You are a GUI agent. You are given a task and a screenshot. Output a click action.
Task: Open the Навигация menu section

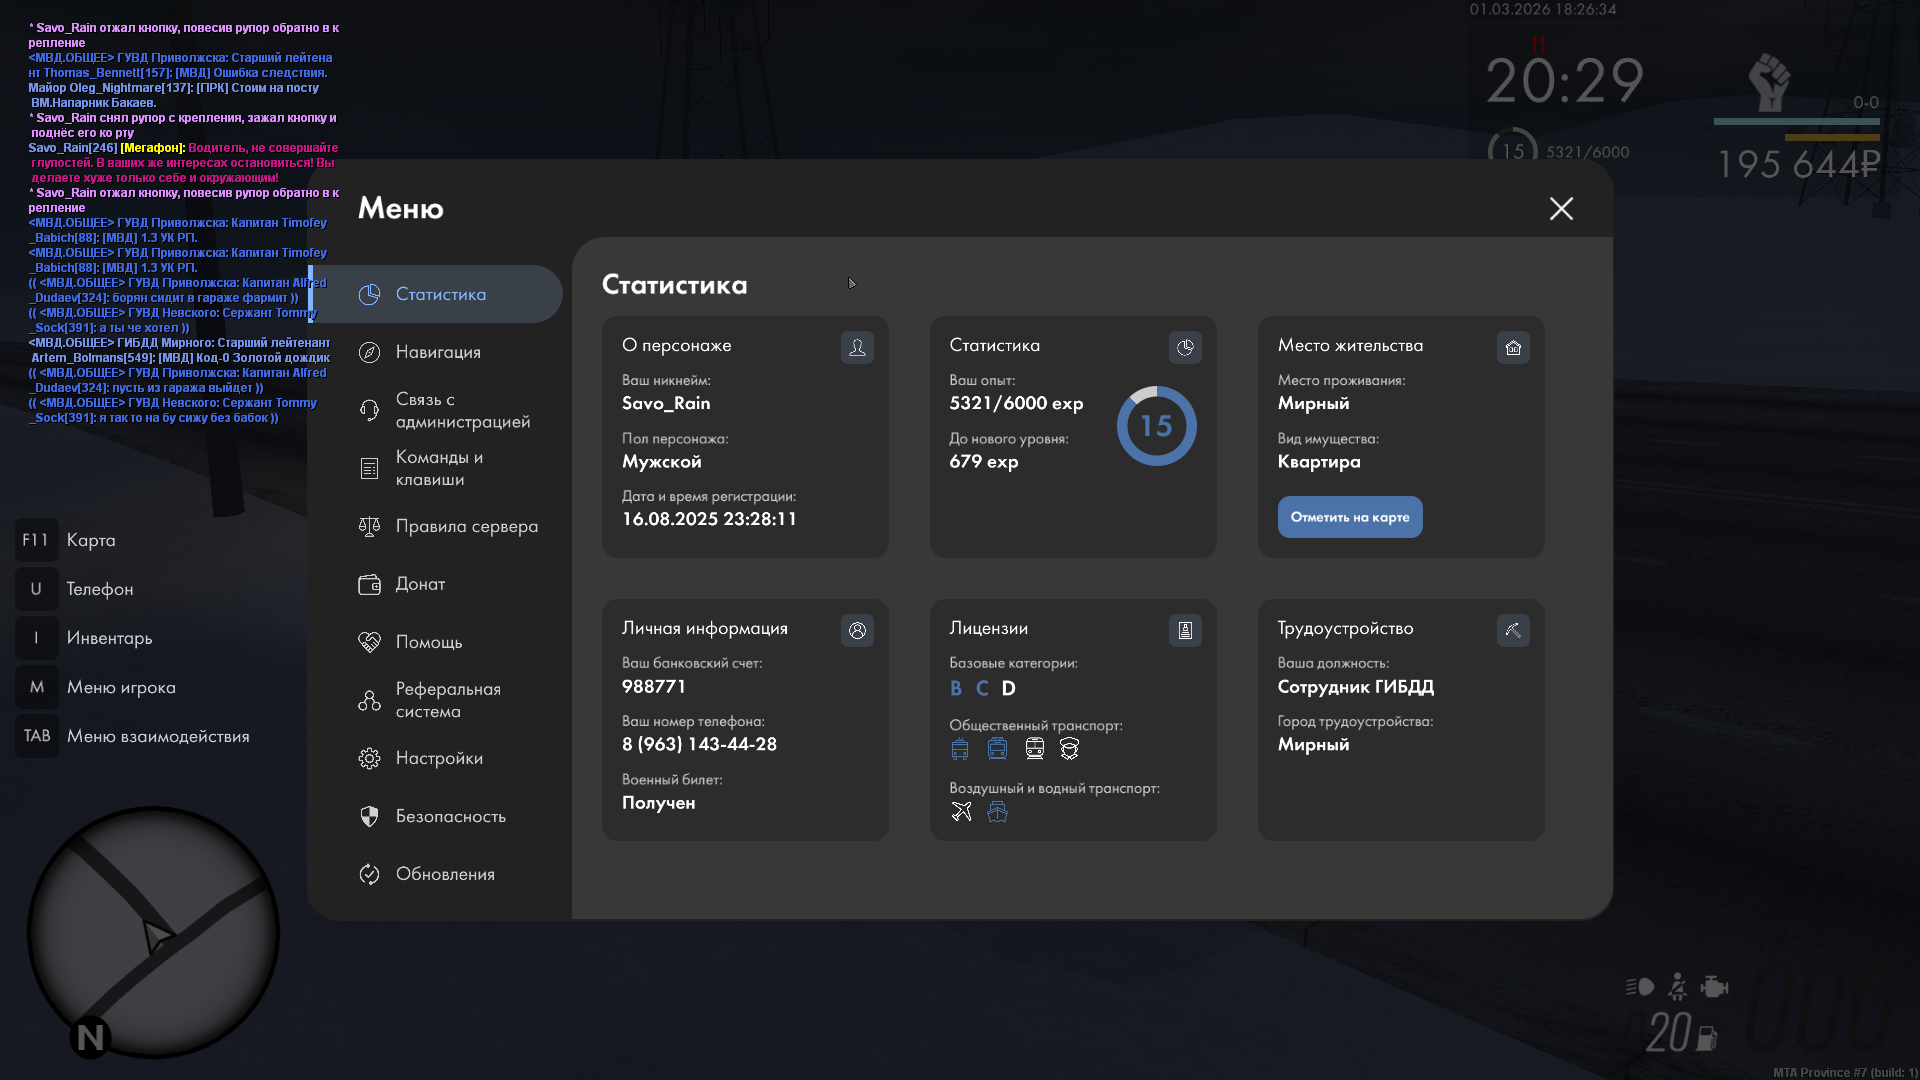[438, 352]
